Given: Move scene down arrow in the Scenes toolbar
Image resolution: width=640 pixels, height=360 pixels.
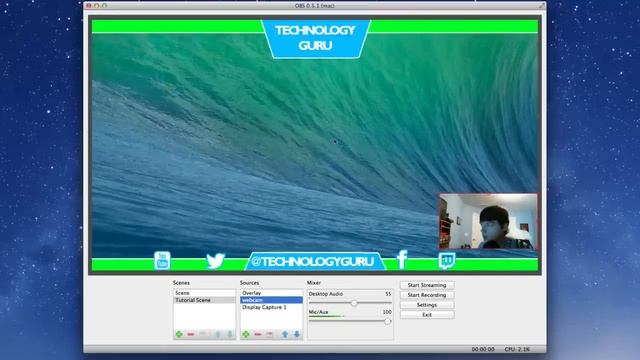Looking at the screenshot, I should click(x=230, y=334).
